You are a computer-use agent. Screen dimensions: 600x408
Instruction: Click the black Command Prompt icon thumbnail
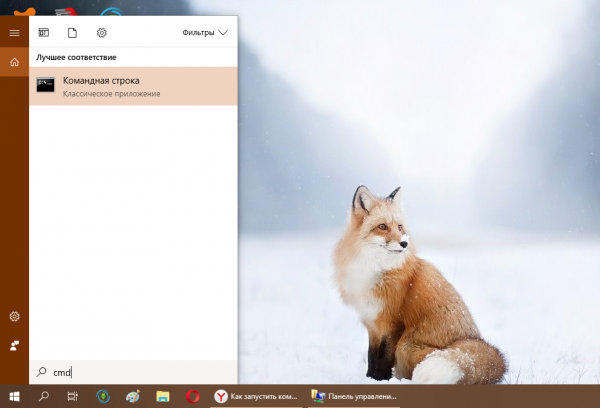click(x=46, y=85)
